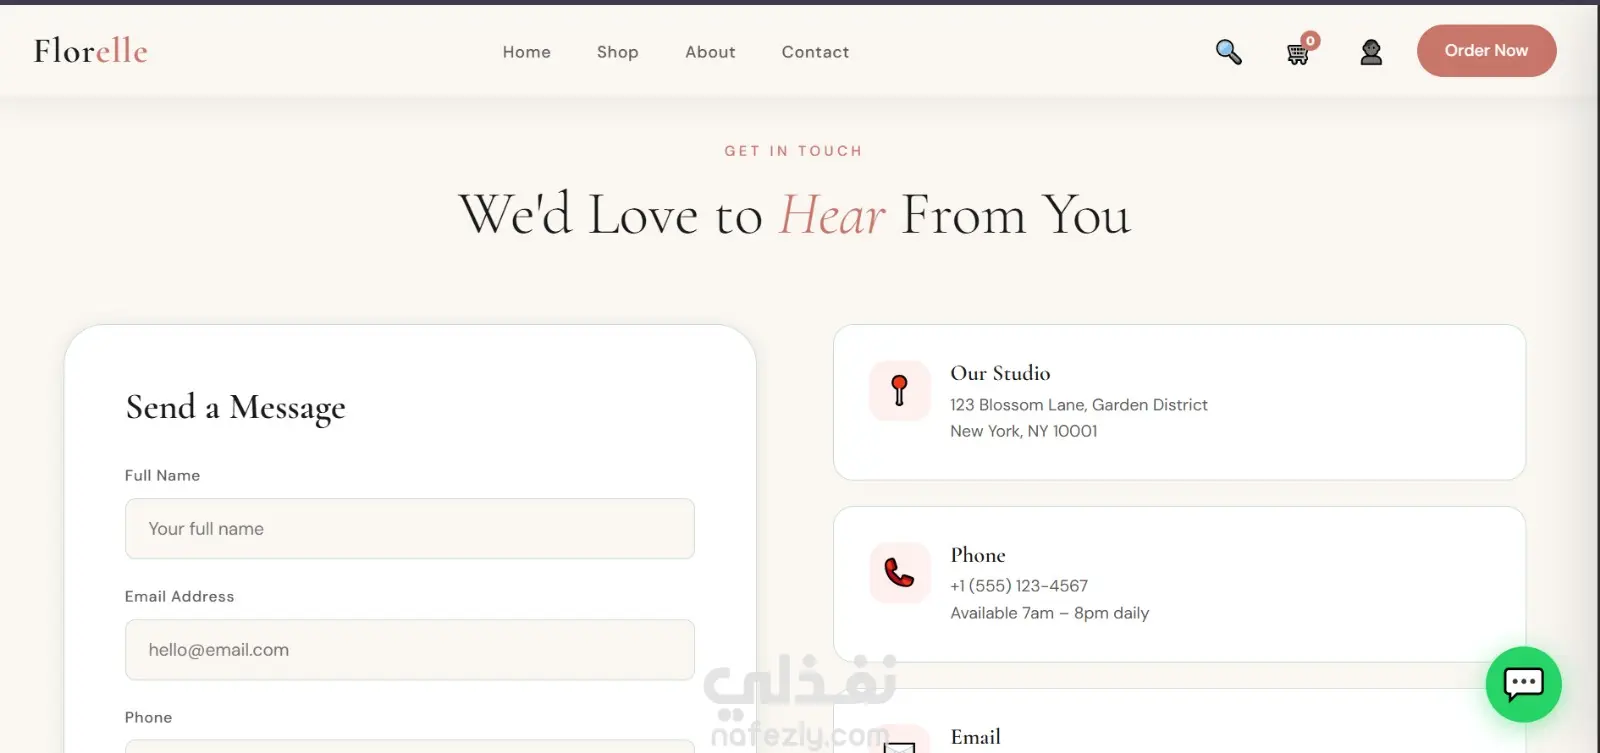Click the Send a Message heading
This screenshot has height=753, width=1600.
click(x=235, y=408)
